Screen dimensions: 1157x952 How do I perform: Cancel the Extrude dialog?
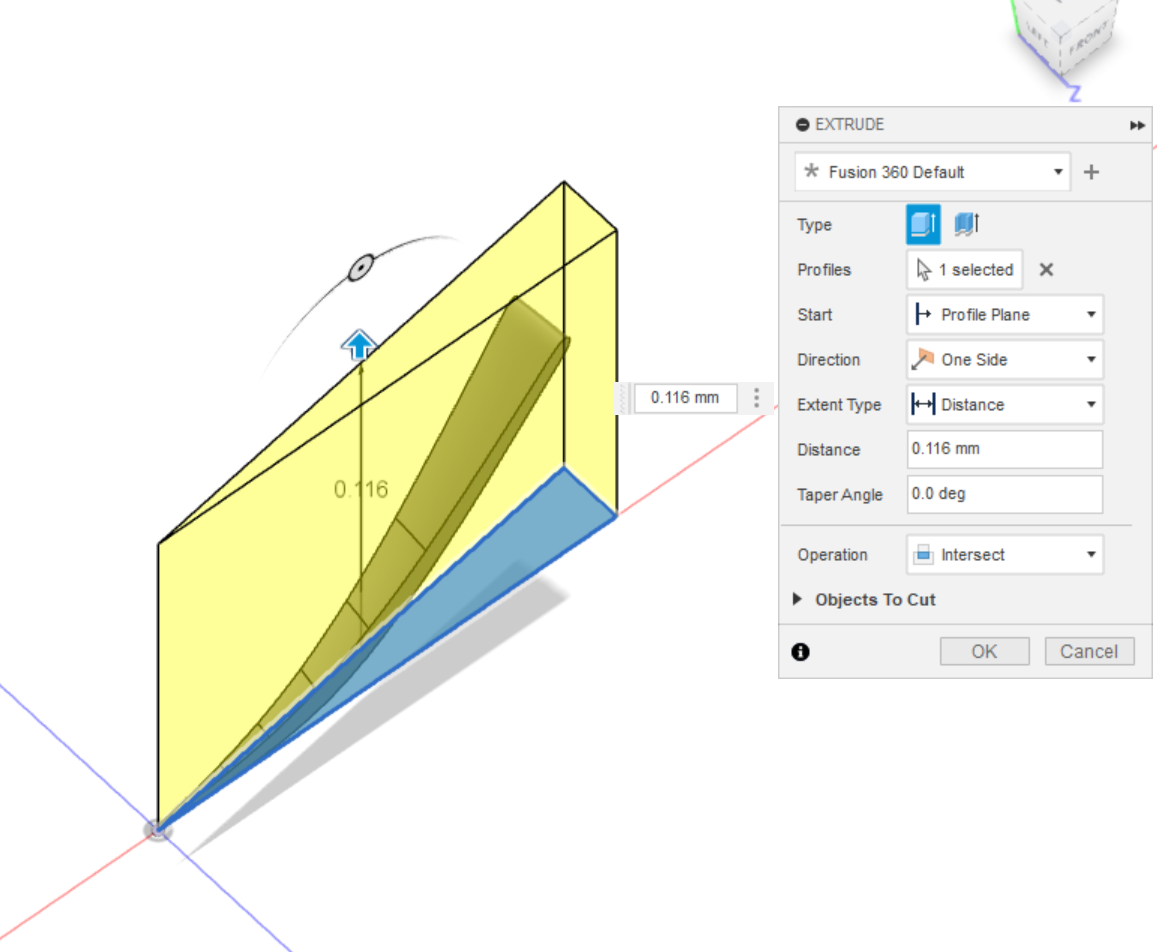pyautogui.click(x=1089, y=652)
